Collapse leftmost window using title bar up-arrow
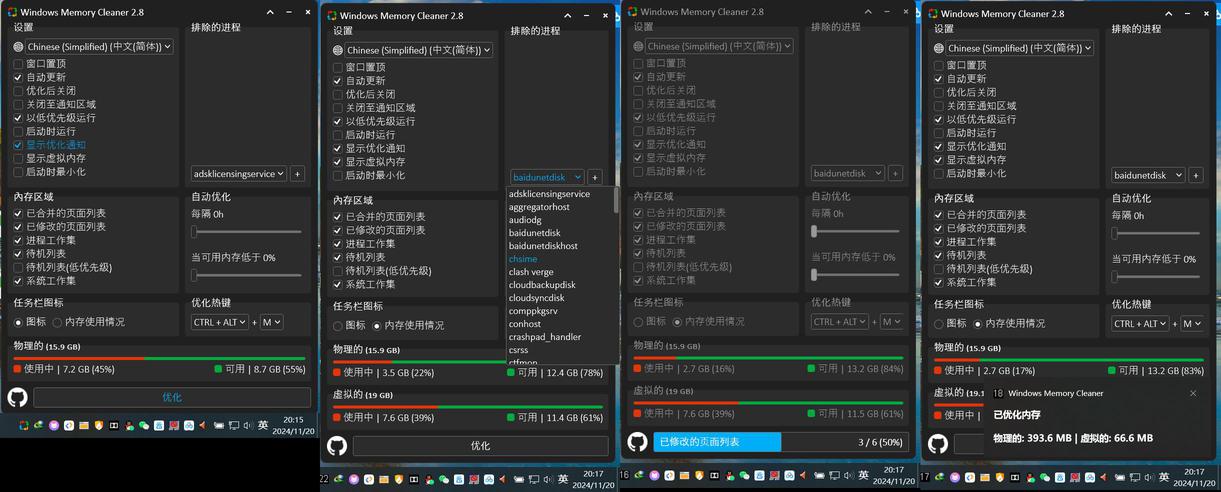The height and width of the screenshot is (492, 1221). pos(271,12)
